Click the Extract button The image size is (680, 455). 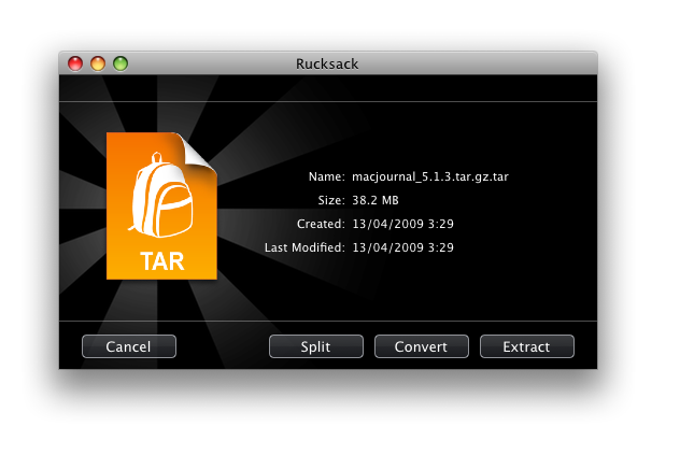pos(527,347)
